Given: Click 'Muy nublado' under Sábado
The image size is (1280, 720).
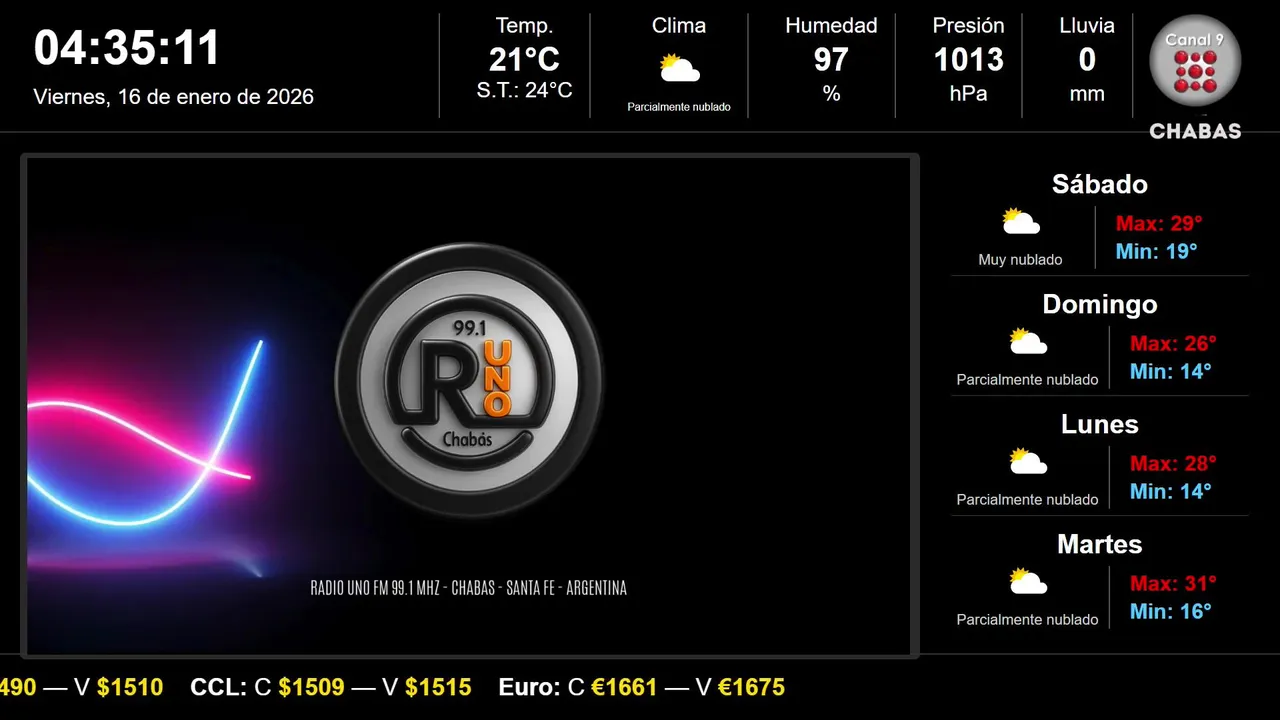Looking at the screenshot, I should point(1020,260).
